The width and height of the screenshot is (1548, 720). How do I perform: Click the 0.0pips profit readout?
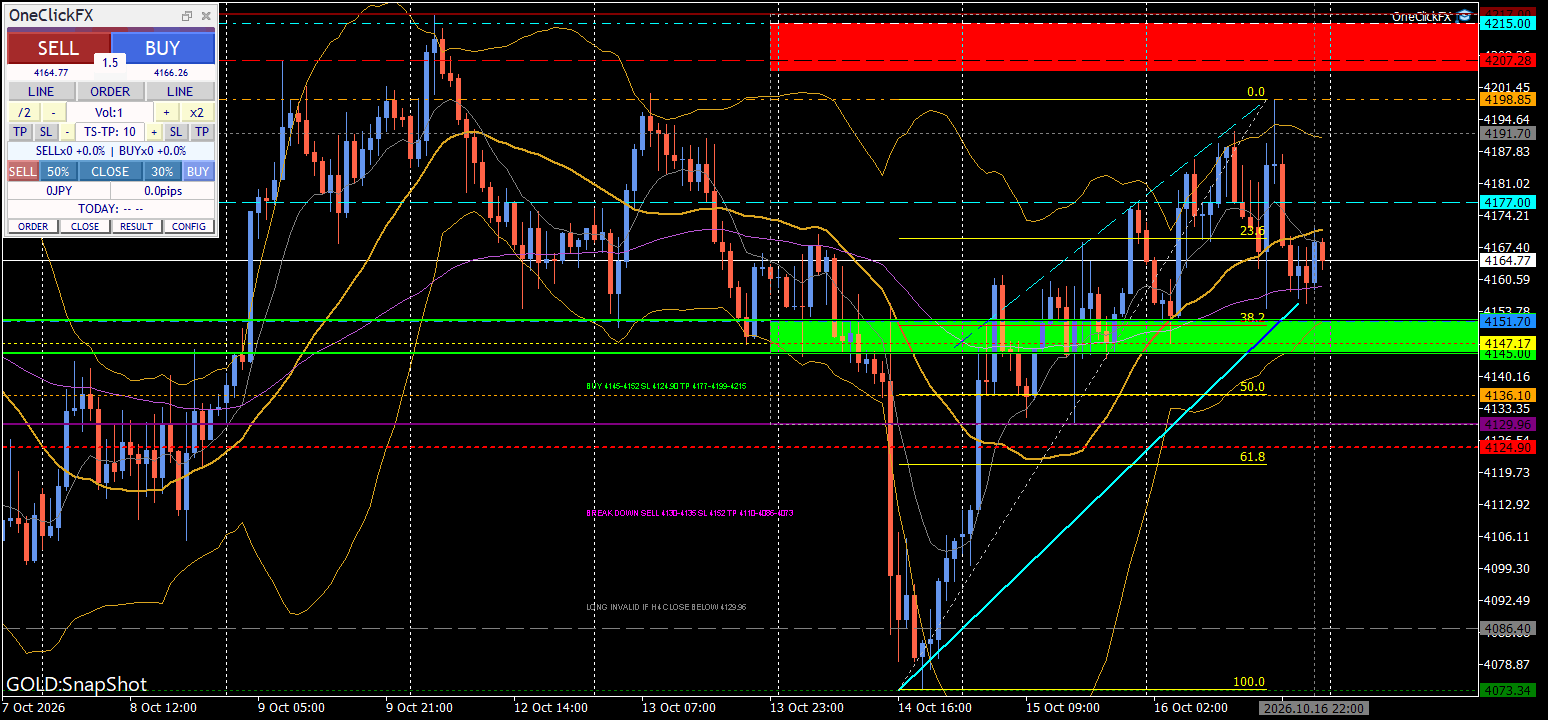[x=163, y=190]
